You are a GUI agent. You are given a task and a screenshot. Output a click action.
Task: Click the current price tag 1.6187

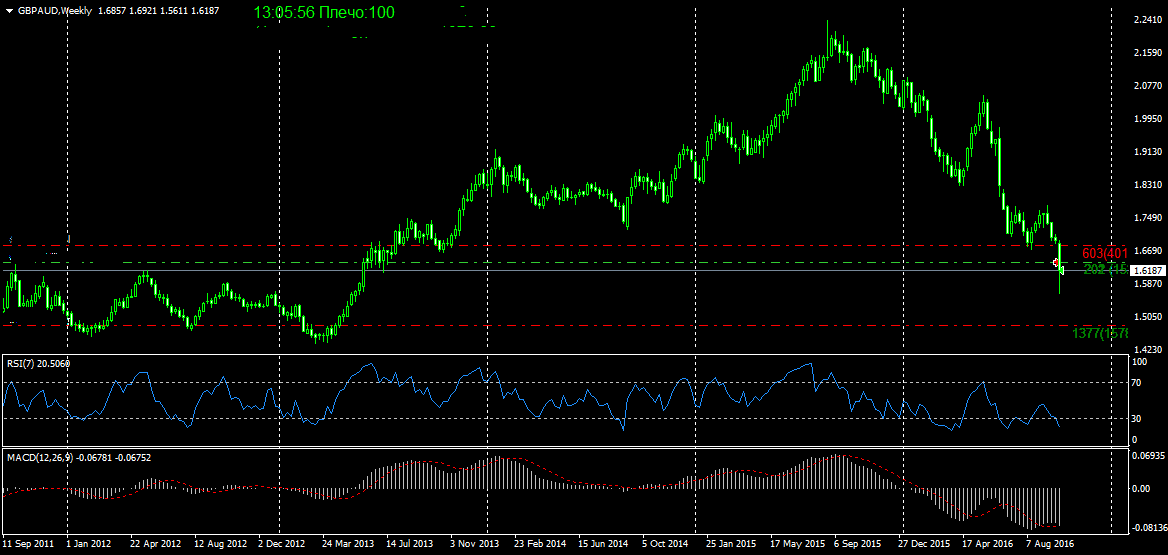[1148, 270]
